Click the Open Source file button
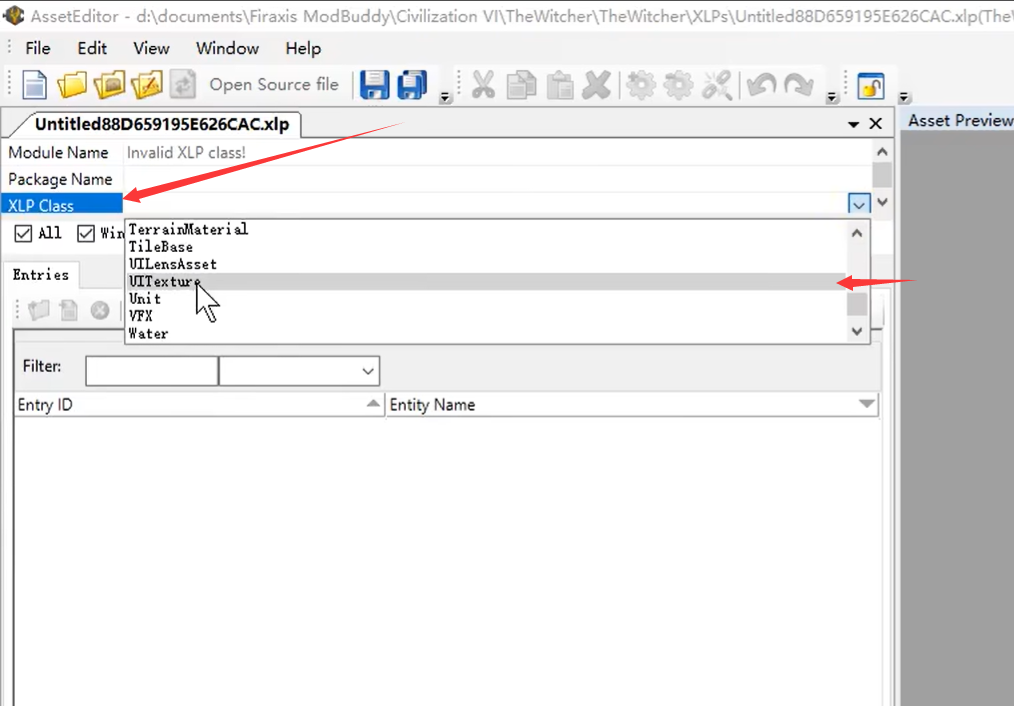This screenshot has width=1014, height=706. (x=274, y=85)
